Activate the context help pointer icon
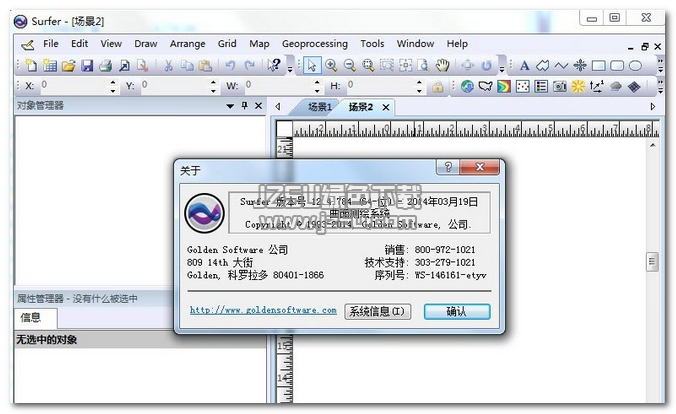This screenshot has width=676, height=414. [274, 66]
